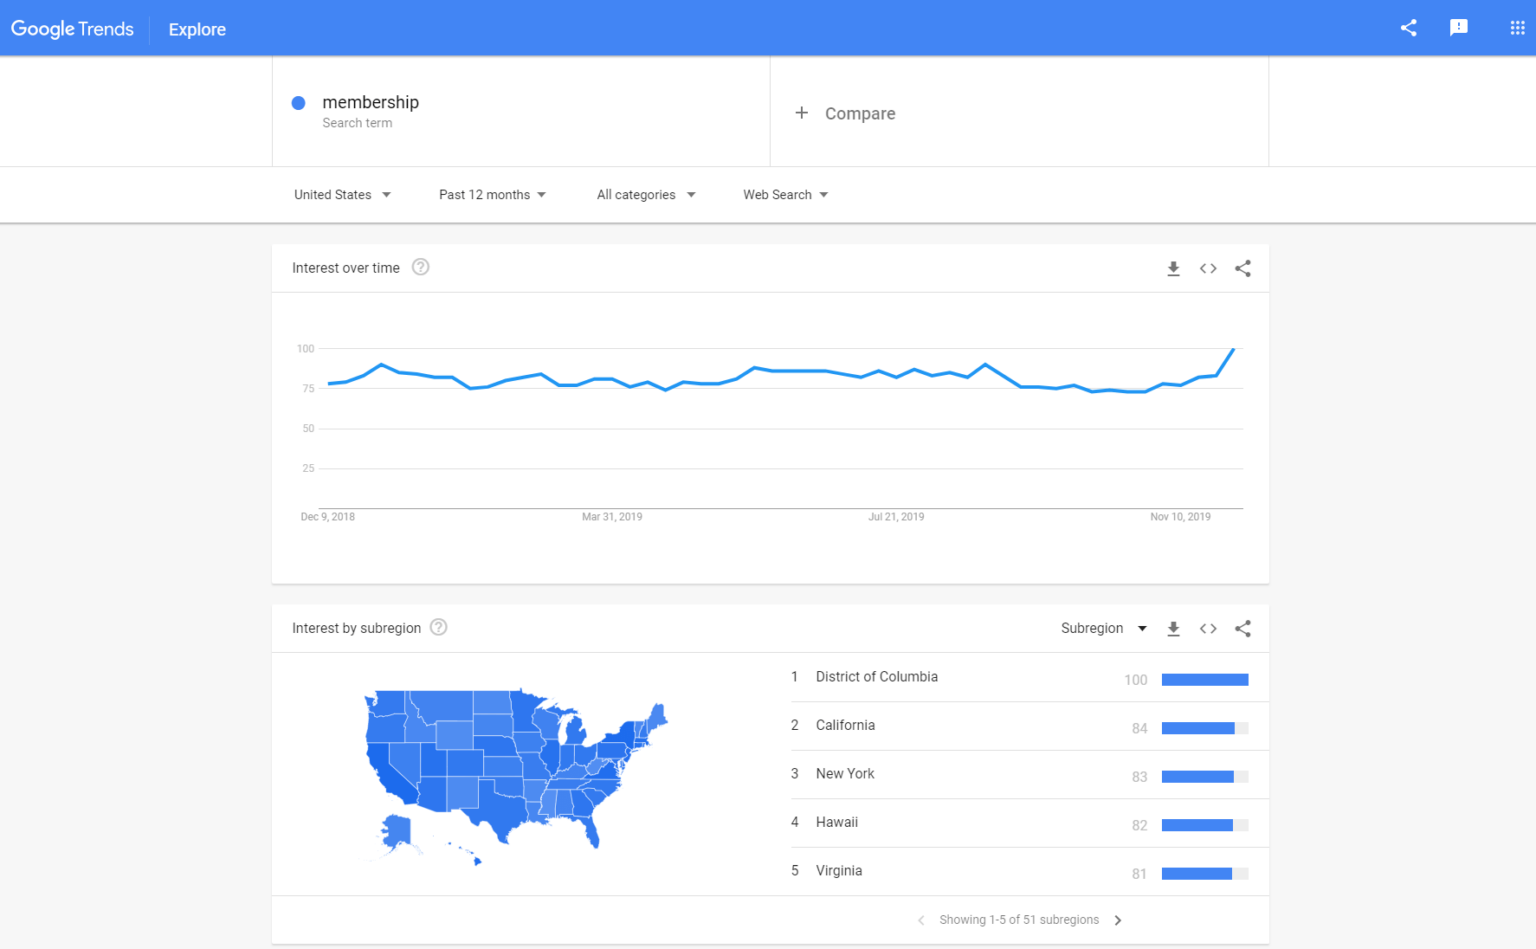Go to the Explore page
The height and width of the screenshot is (949, 1536).
(x=196, y=29)
